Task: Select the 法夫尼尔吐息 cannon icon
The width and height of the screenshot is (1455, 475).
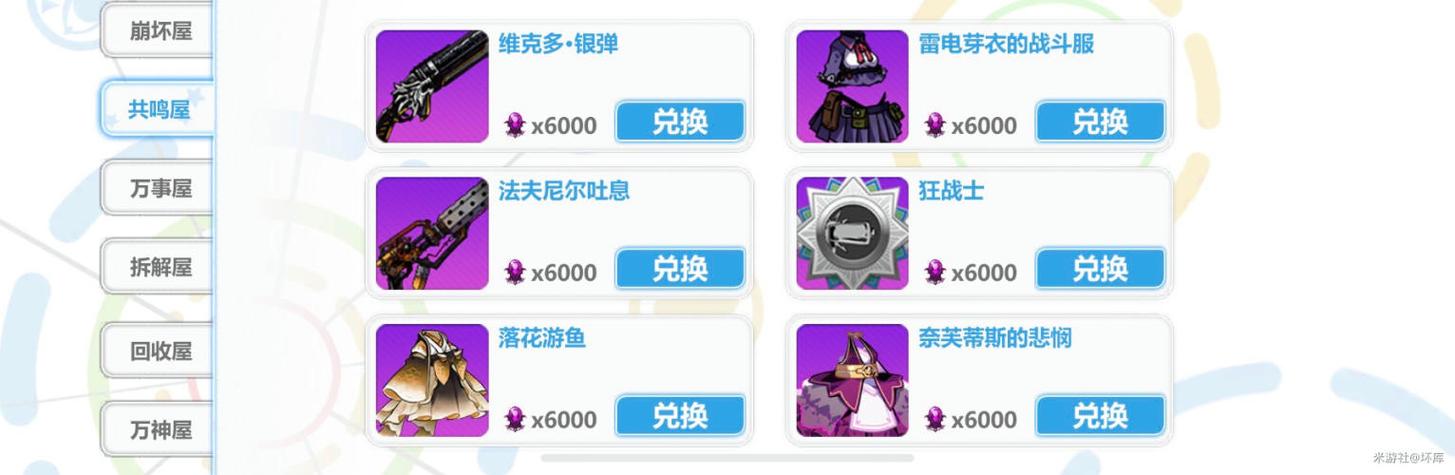Action: [432, 233]
